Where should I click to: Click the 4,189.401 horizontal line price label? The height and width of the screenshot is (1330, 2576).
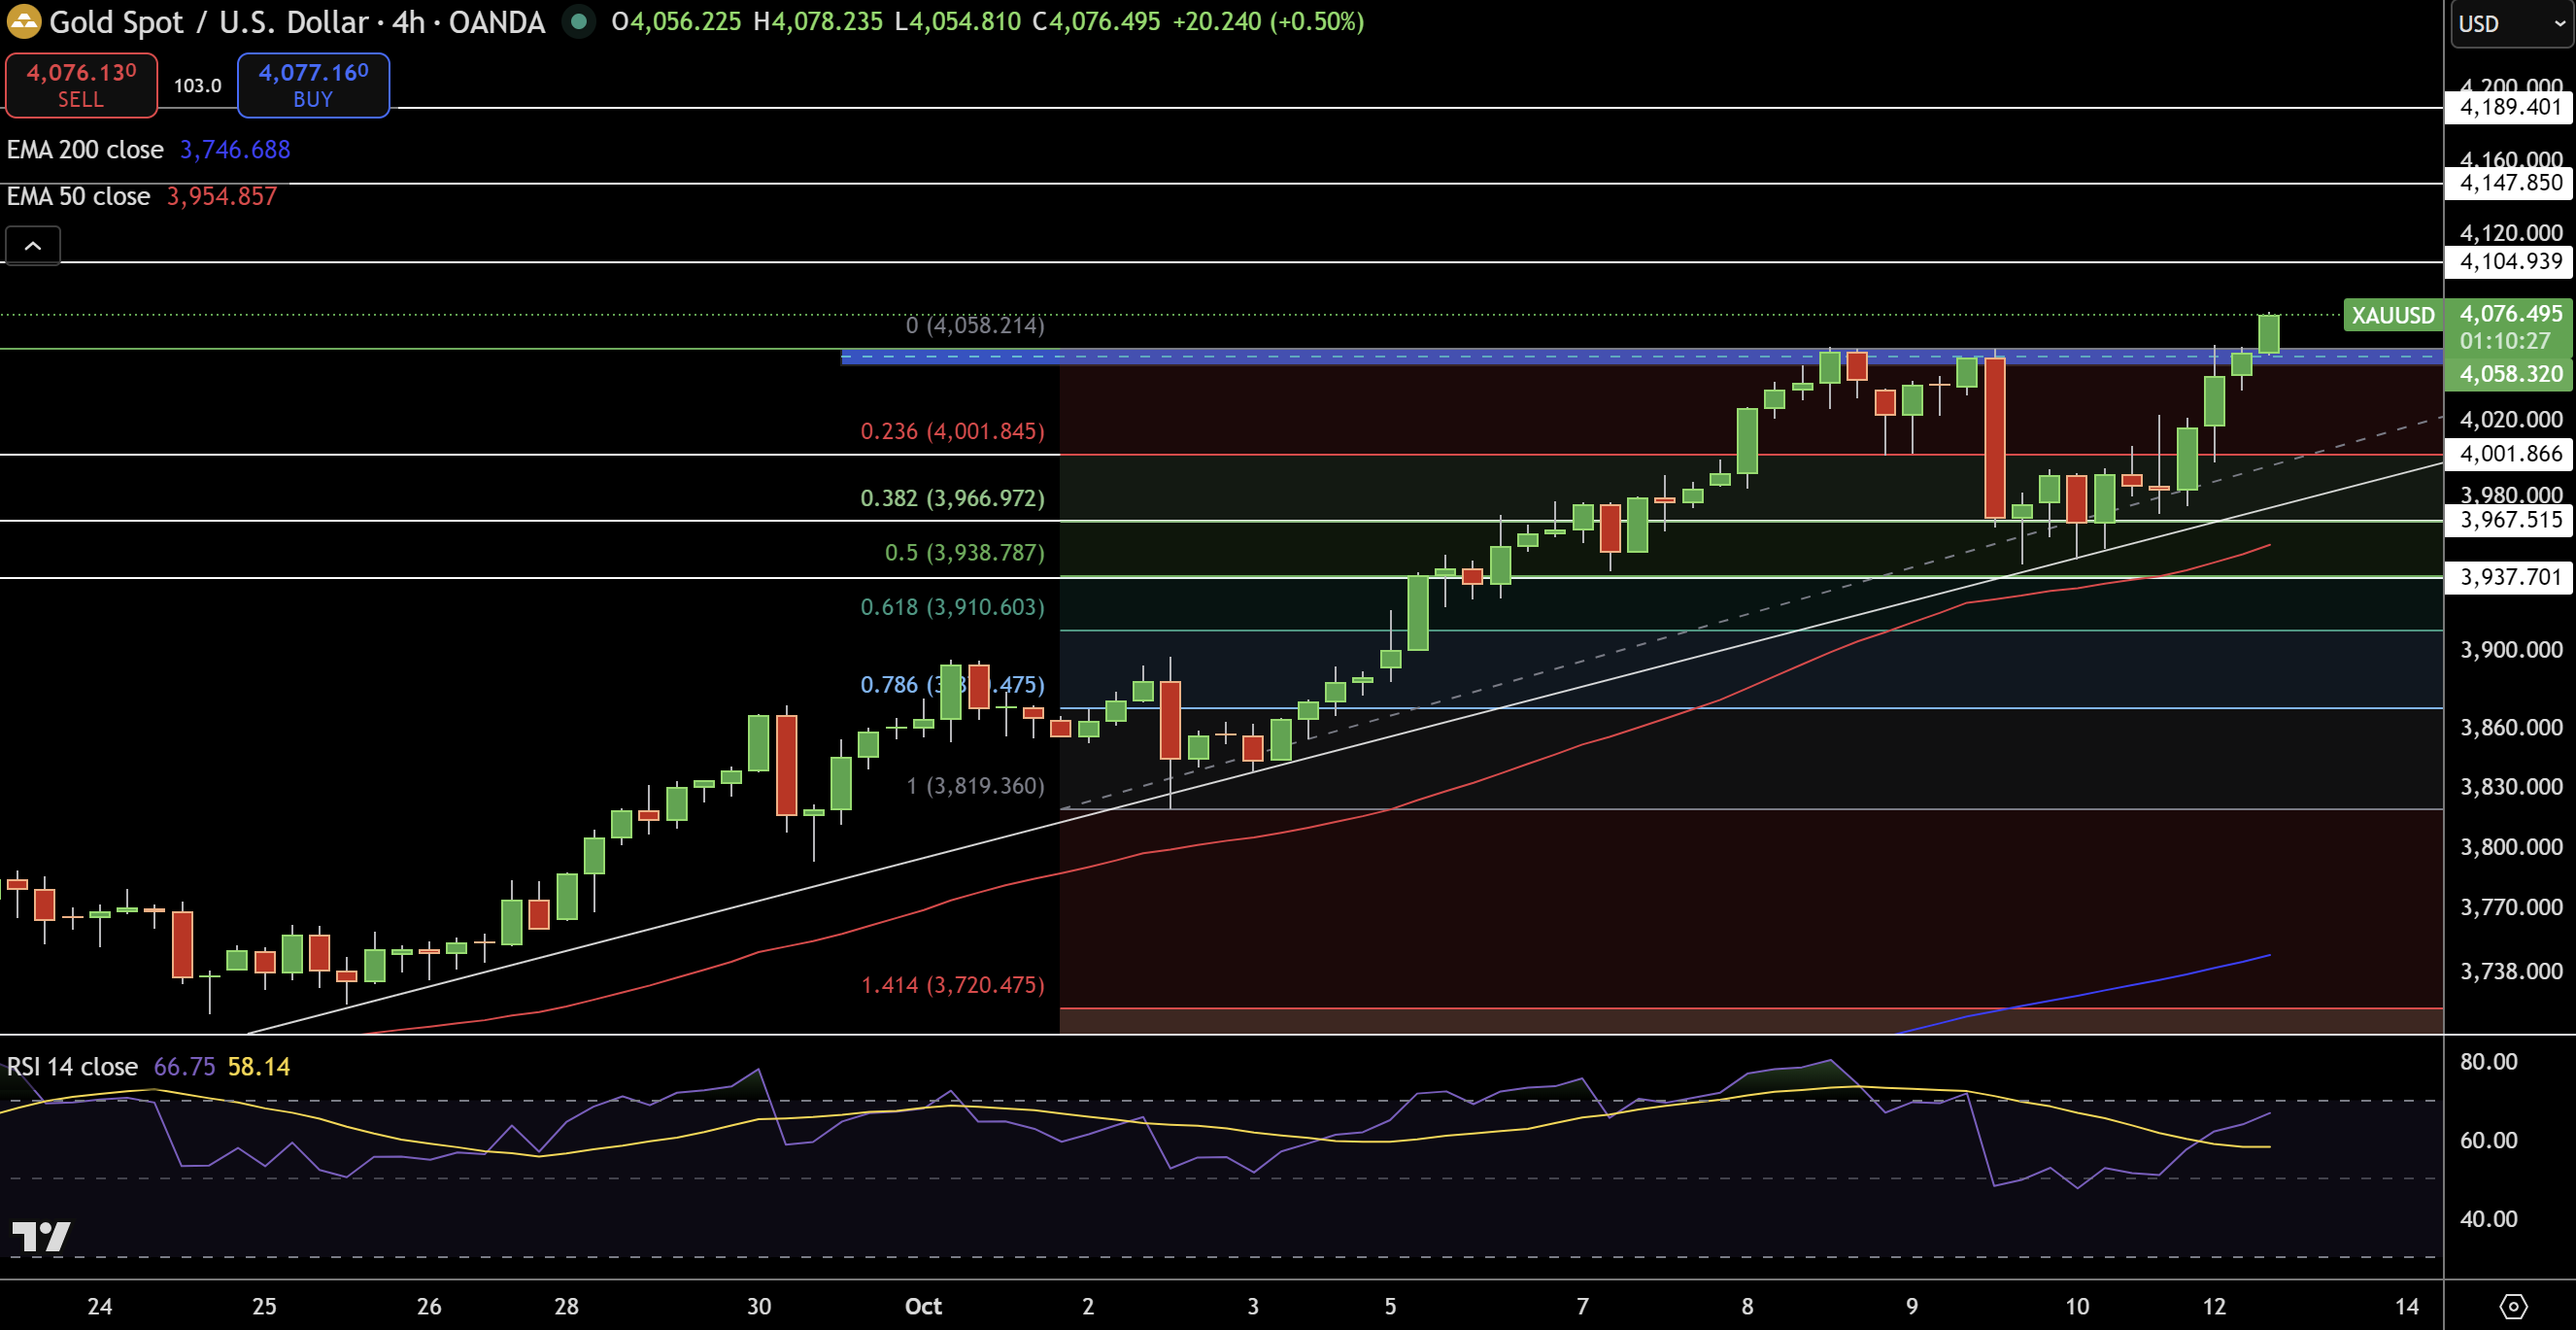click(2510, 107)
